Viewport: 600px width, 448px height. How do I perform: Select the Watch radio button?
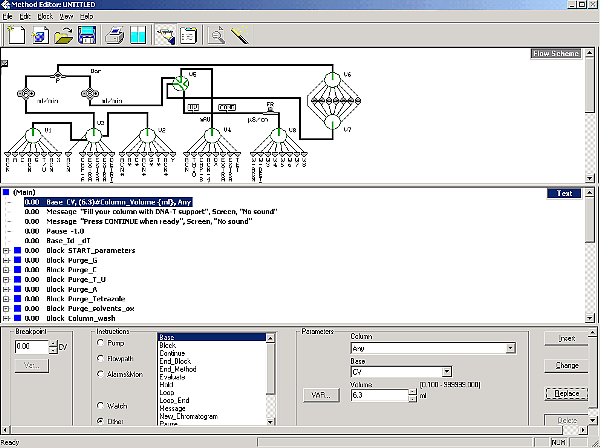click(101, 405)
